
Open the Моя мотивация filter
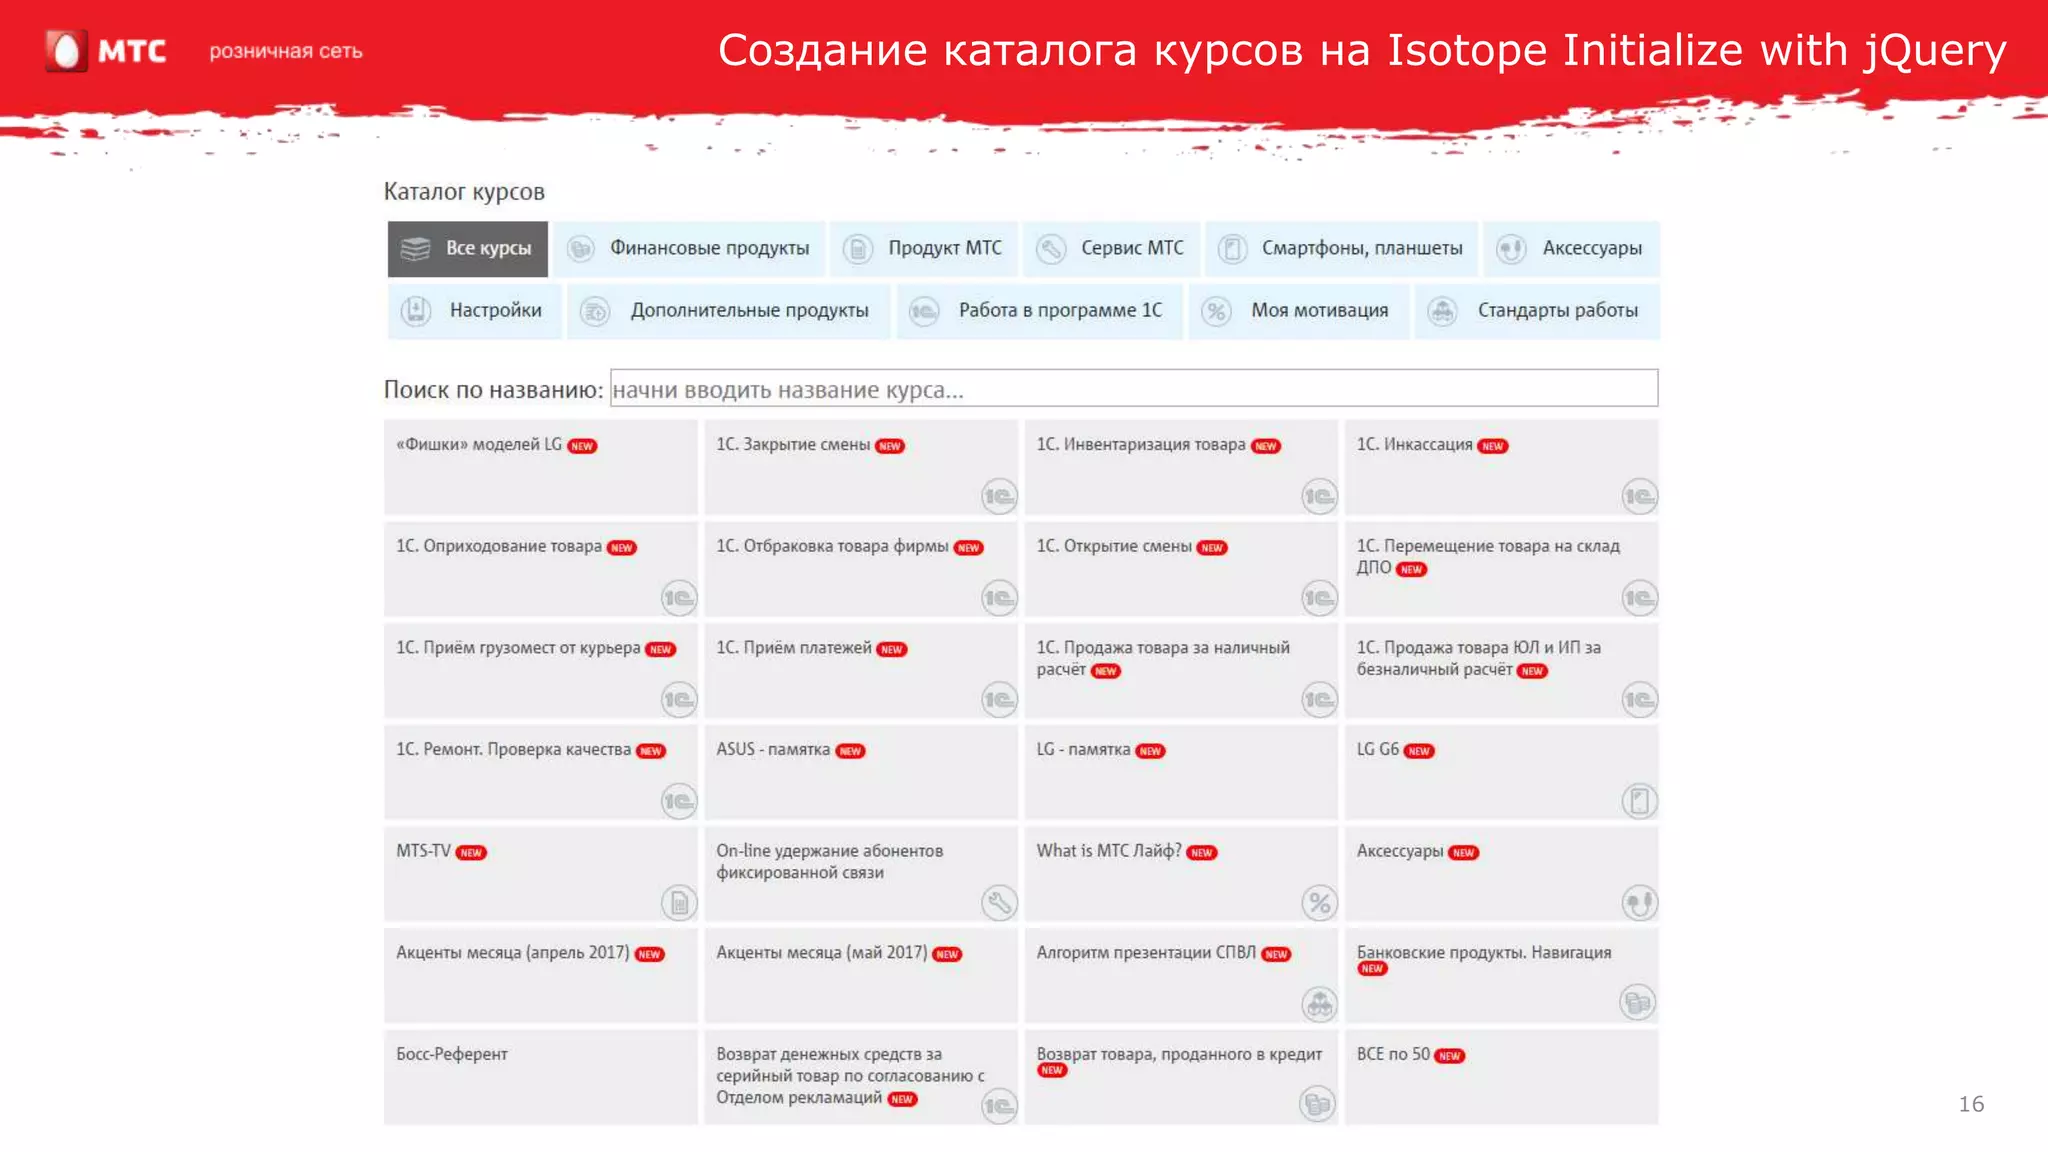[x=1298, y=311]
